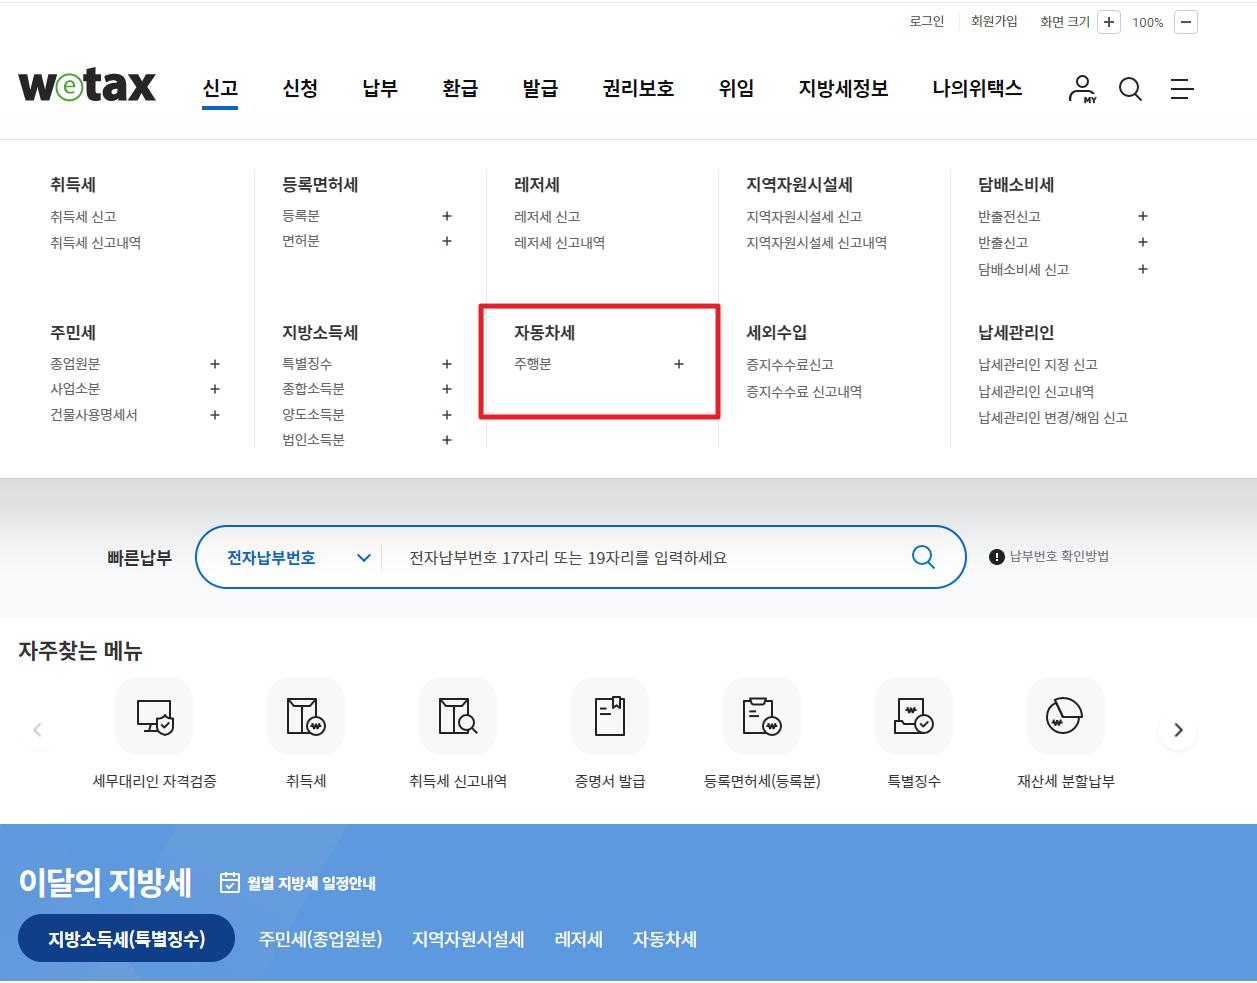This screenshot has width=1257, height=983.
Task: Click the search magnifier icon
Action: (1130, 89)
